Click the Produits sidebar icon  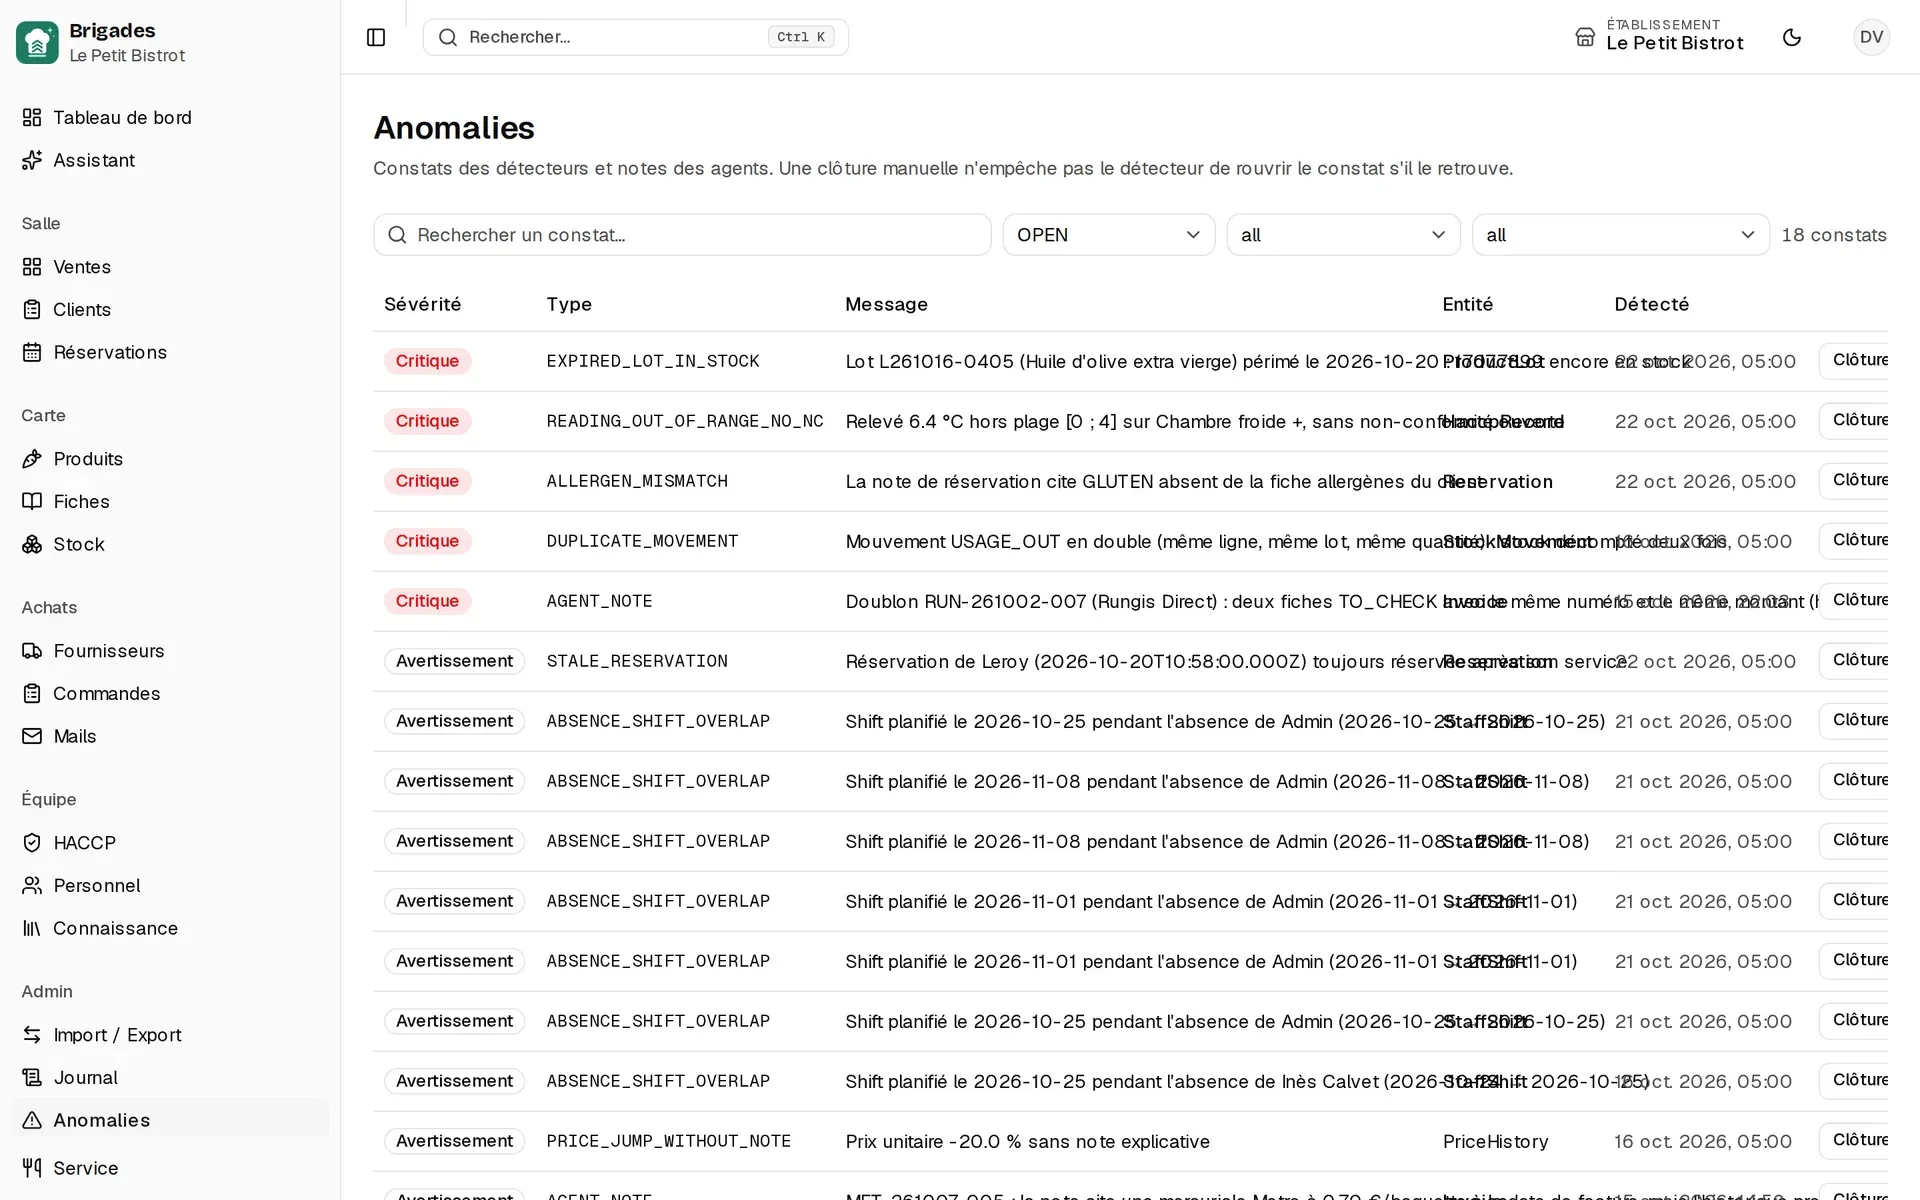32,459
